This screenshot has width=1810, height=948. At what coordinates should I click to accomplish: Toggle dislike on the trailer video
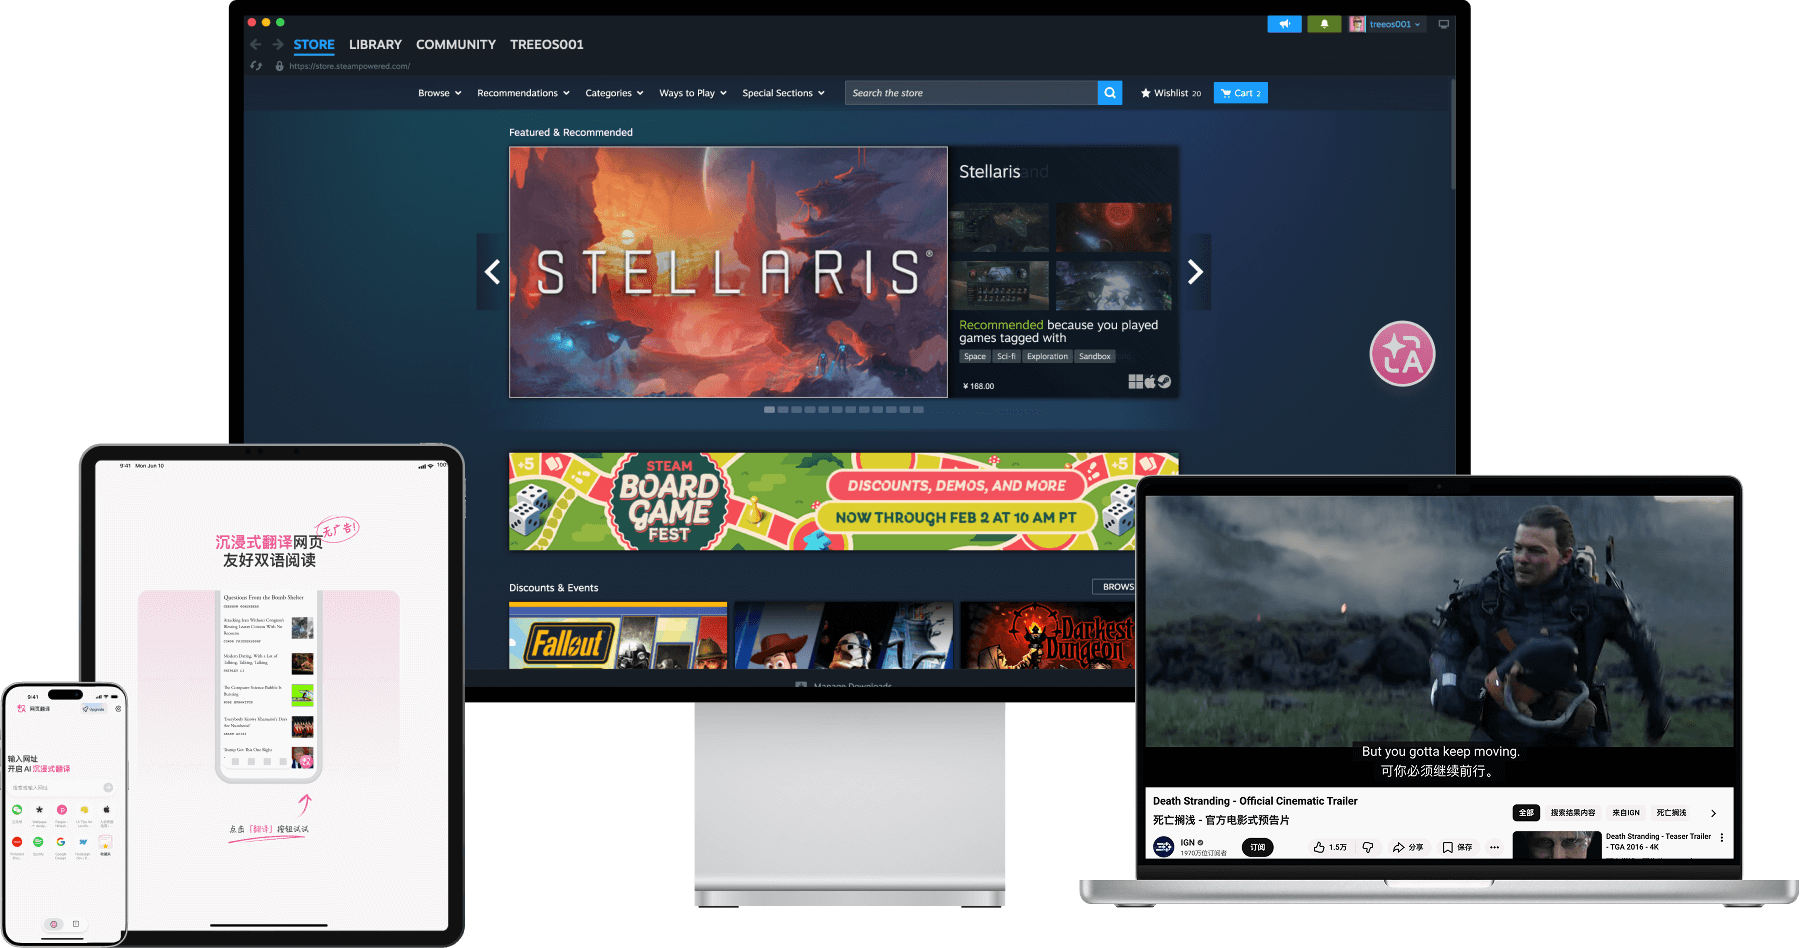point(1367,848)
